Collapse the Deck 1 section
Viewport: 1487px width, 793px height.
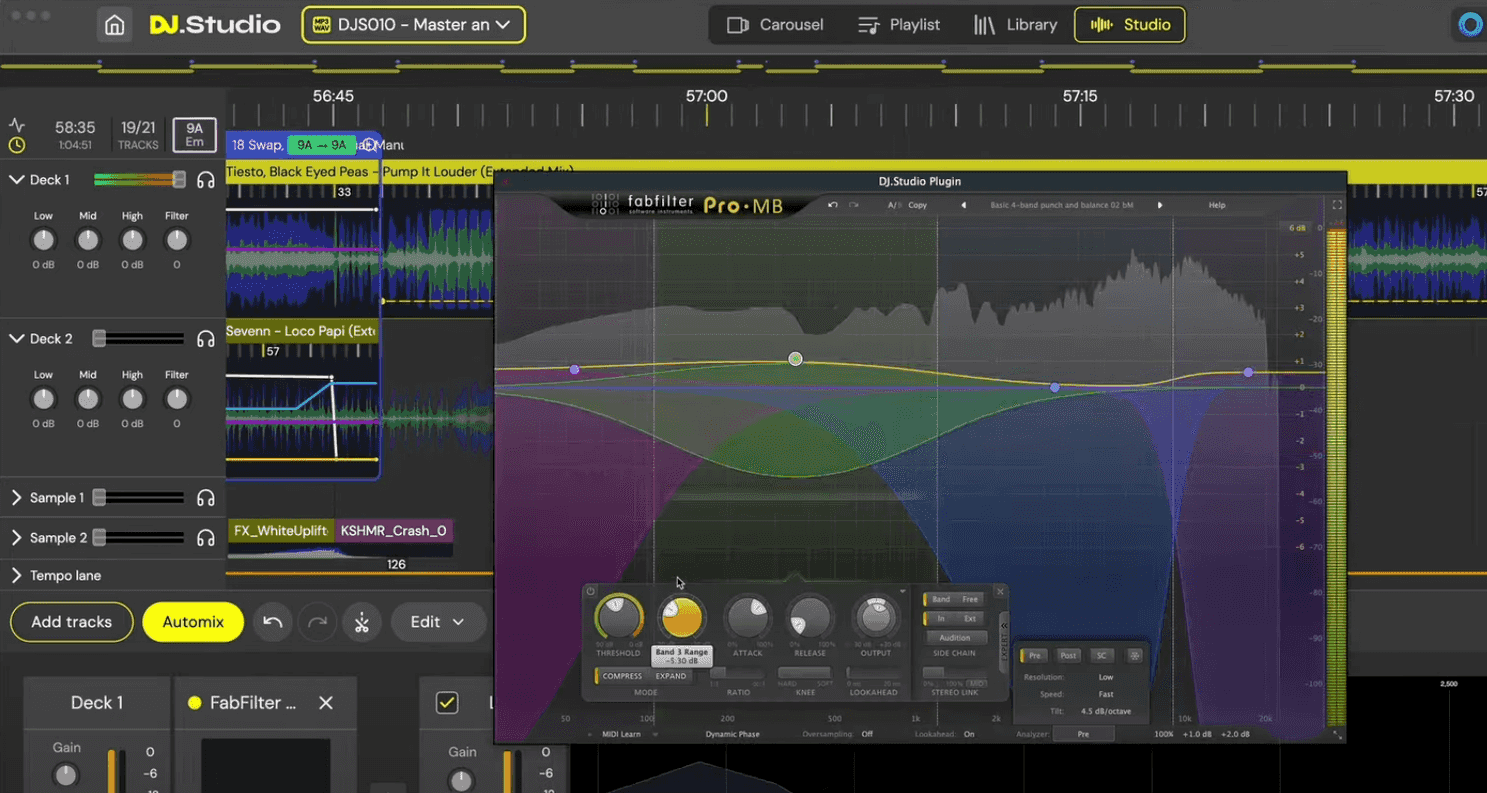(16, 180)
